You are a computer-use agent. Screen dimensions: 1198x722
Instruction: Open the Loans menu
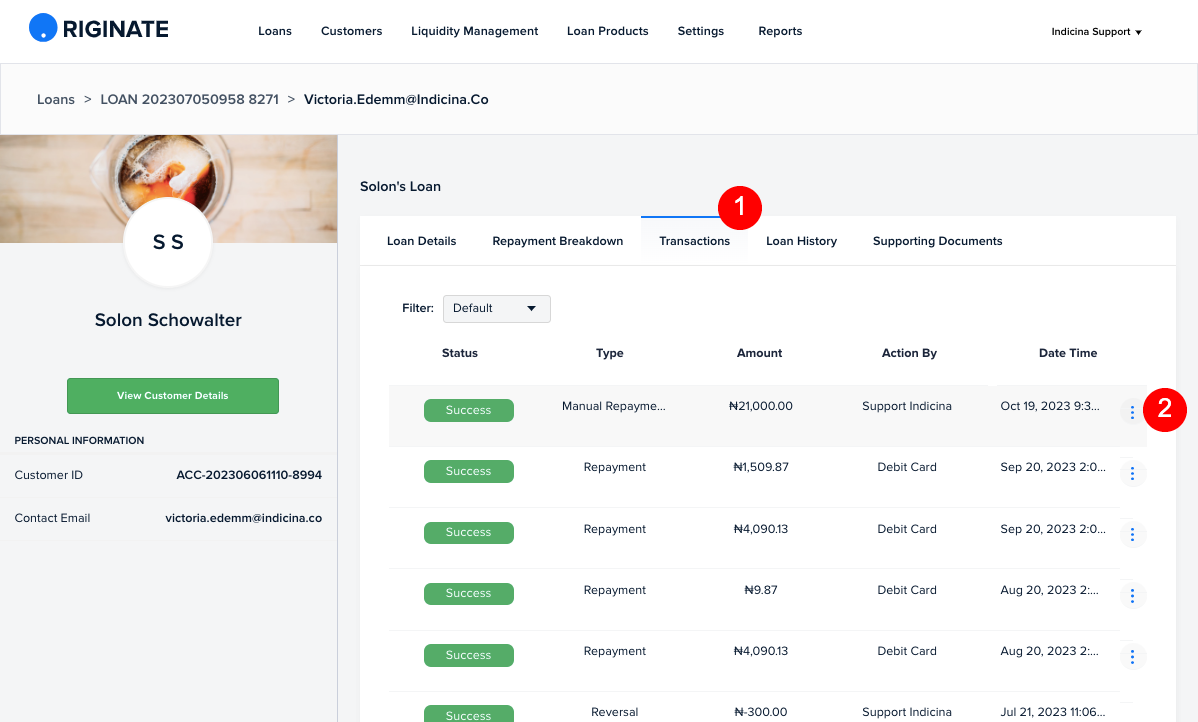275,31
